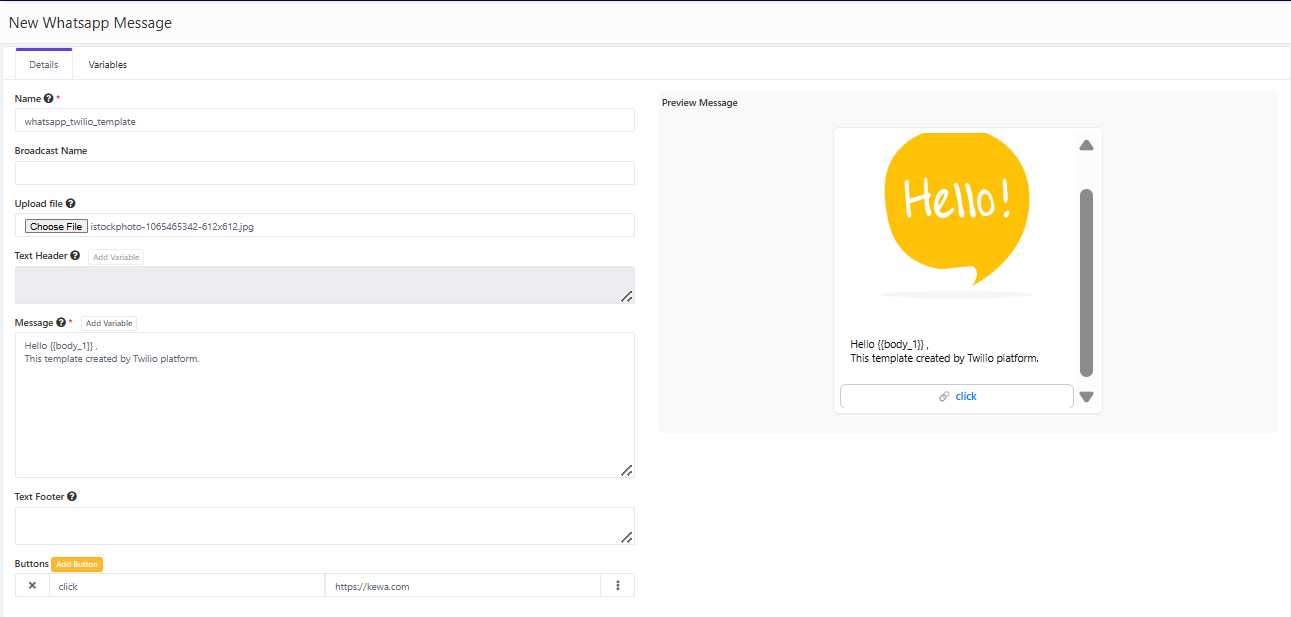
Task: Click the orange Add Button button
Action: [77, 565]
